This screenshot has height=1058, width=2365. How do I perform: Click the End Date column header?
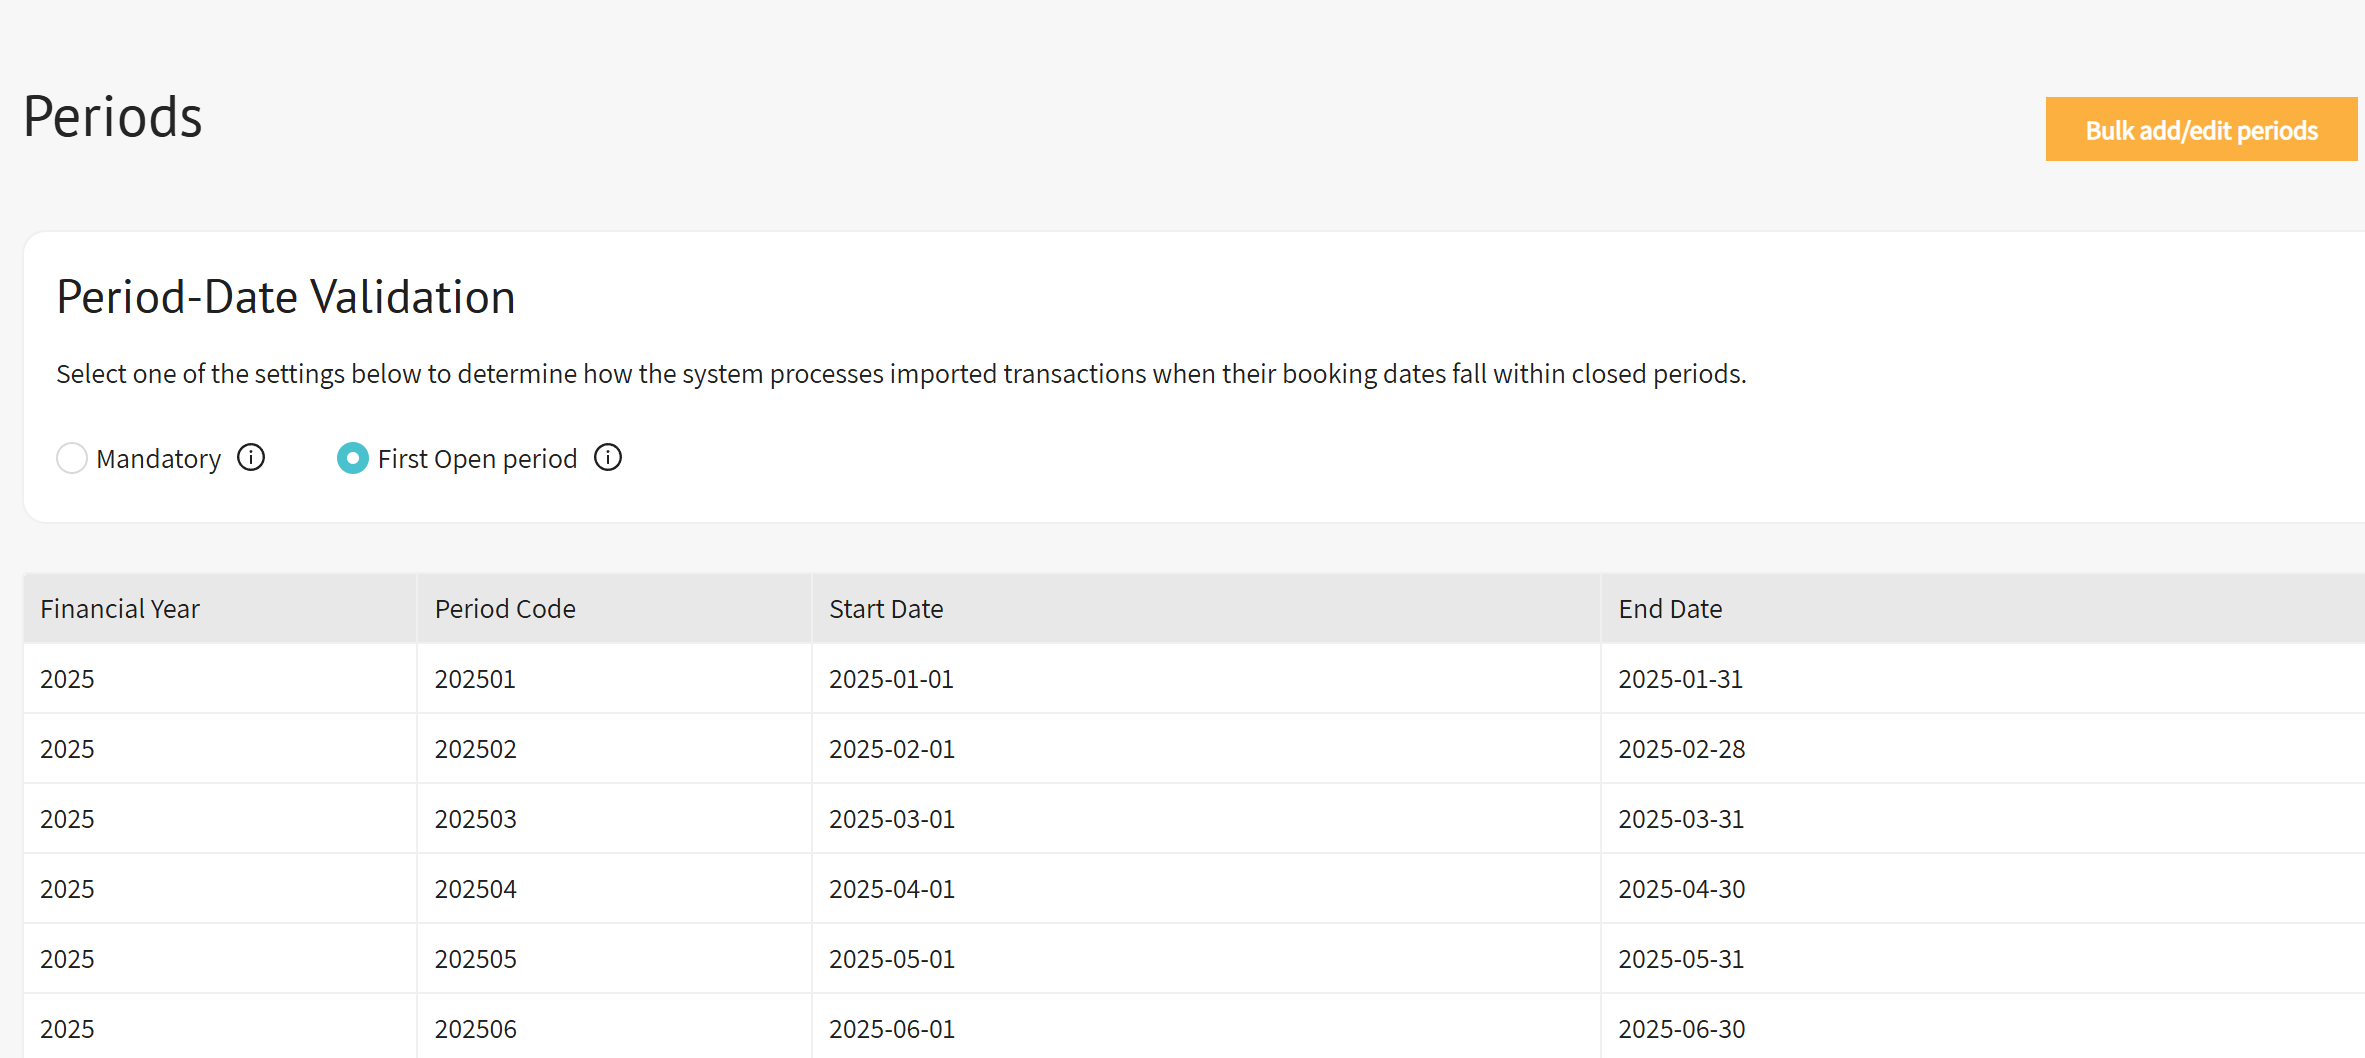tap(1670, 609)
